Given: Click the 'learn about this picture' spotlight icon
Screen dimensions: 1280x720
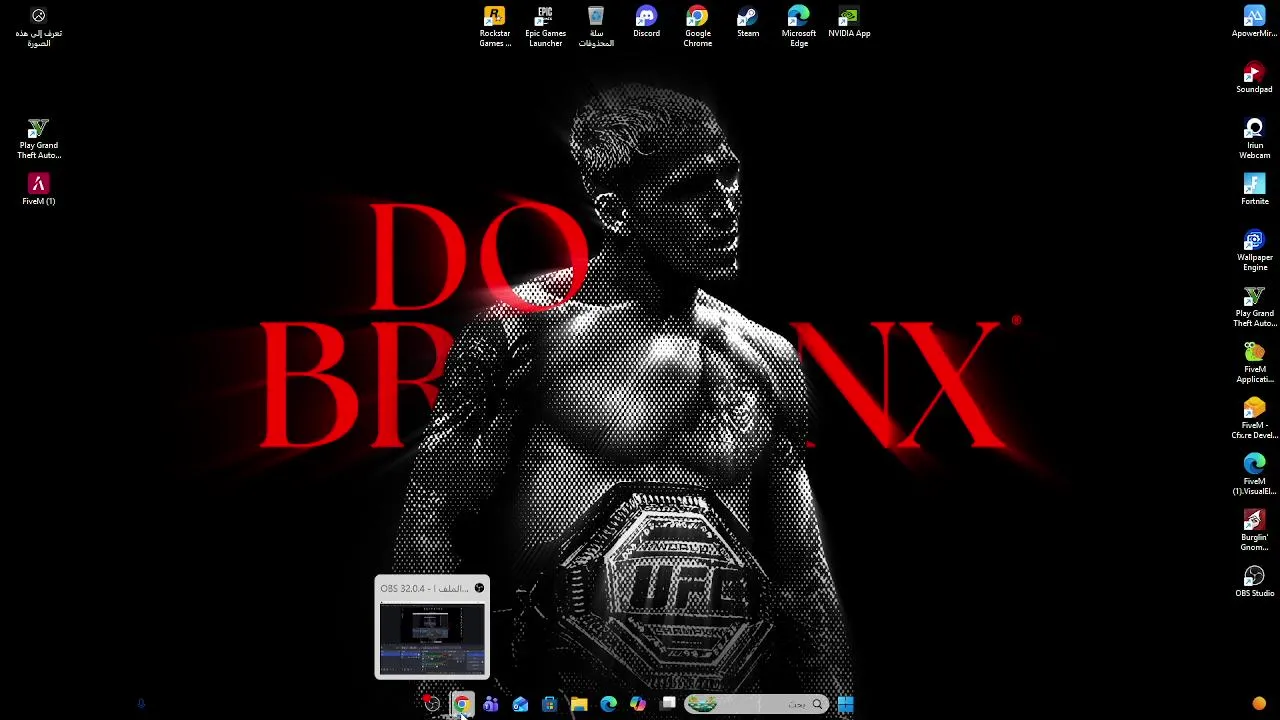Looking at the screenshot, I should coord(38,27).
